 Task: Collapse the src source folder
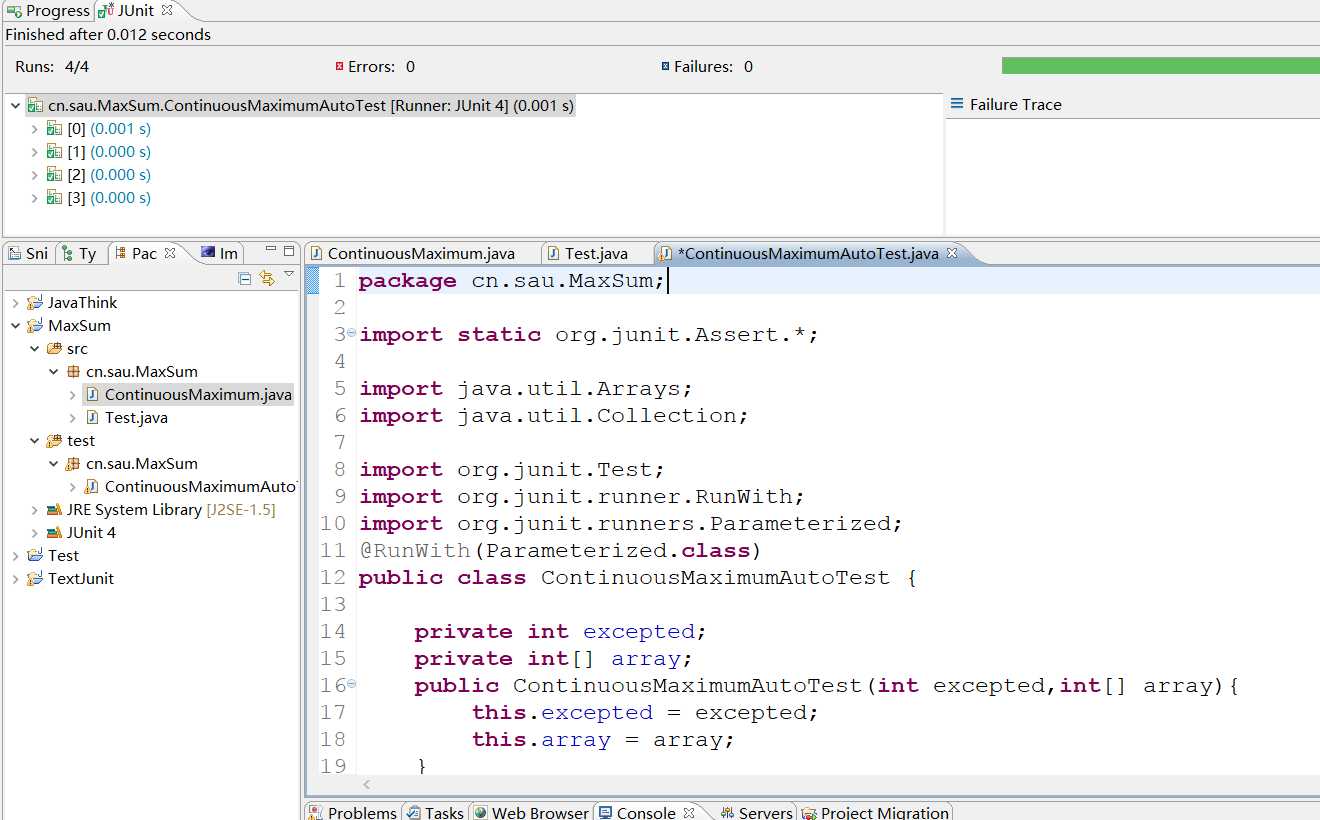tap(35, 348)
